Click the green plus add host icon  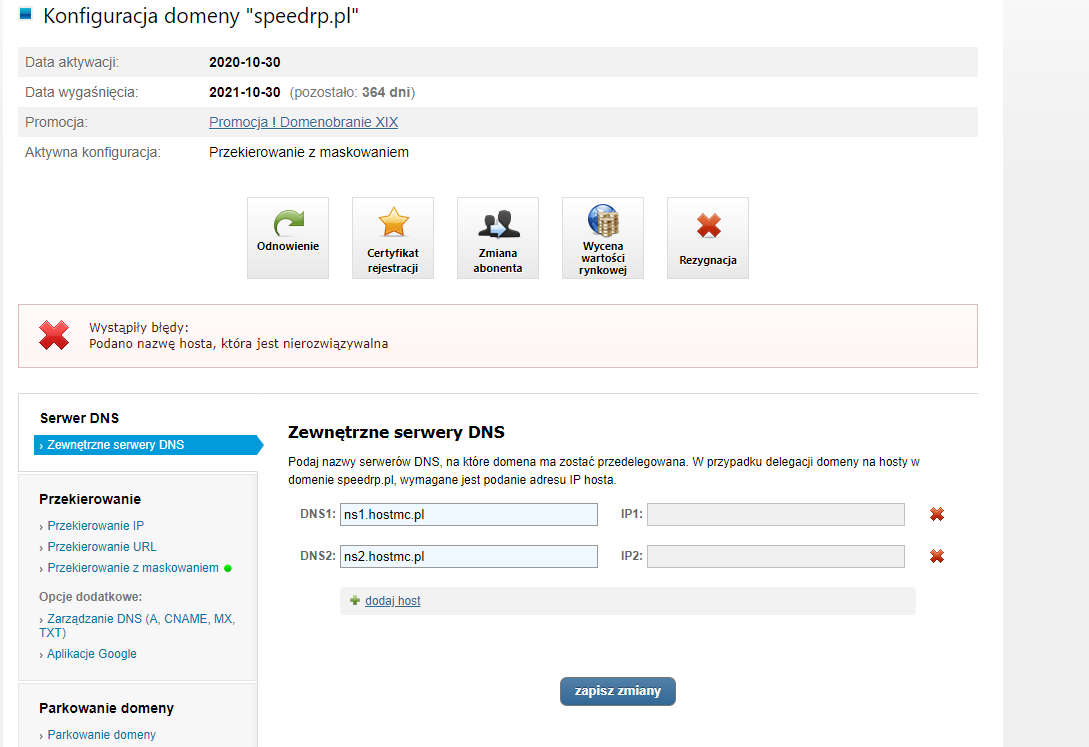pyautogui.click(x=355, y=601)
